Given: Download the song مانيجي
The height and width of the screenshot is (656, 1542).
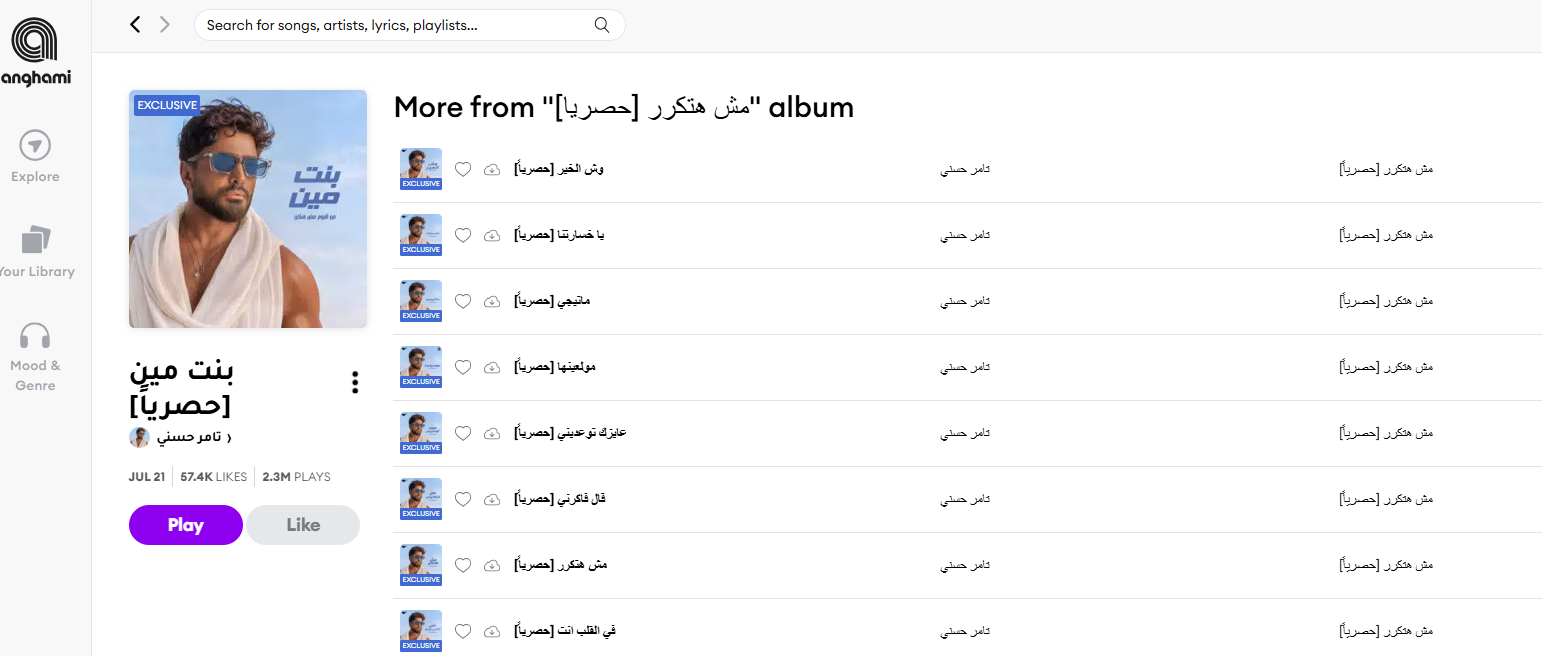Looking at the screenshot, I should 491,302.
